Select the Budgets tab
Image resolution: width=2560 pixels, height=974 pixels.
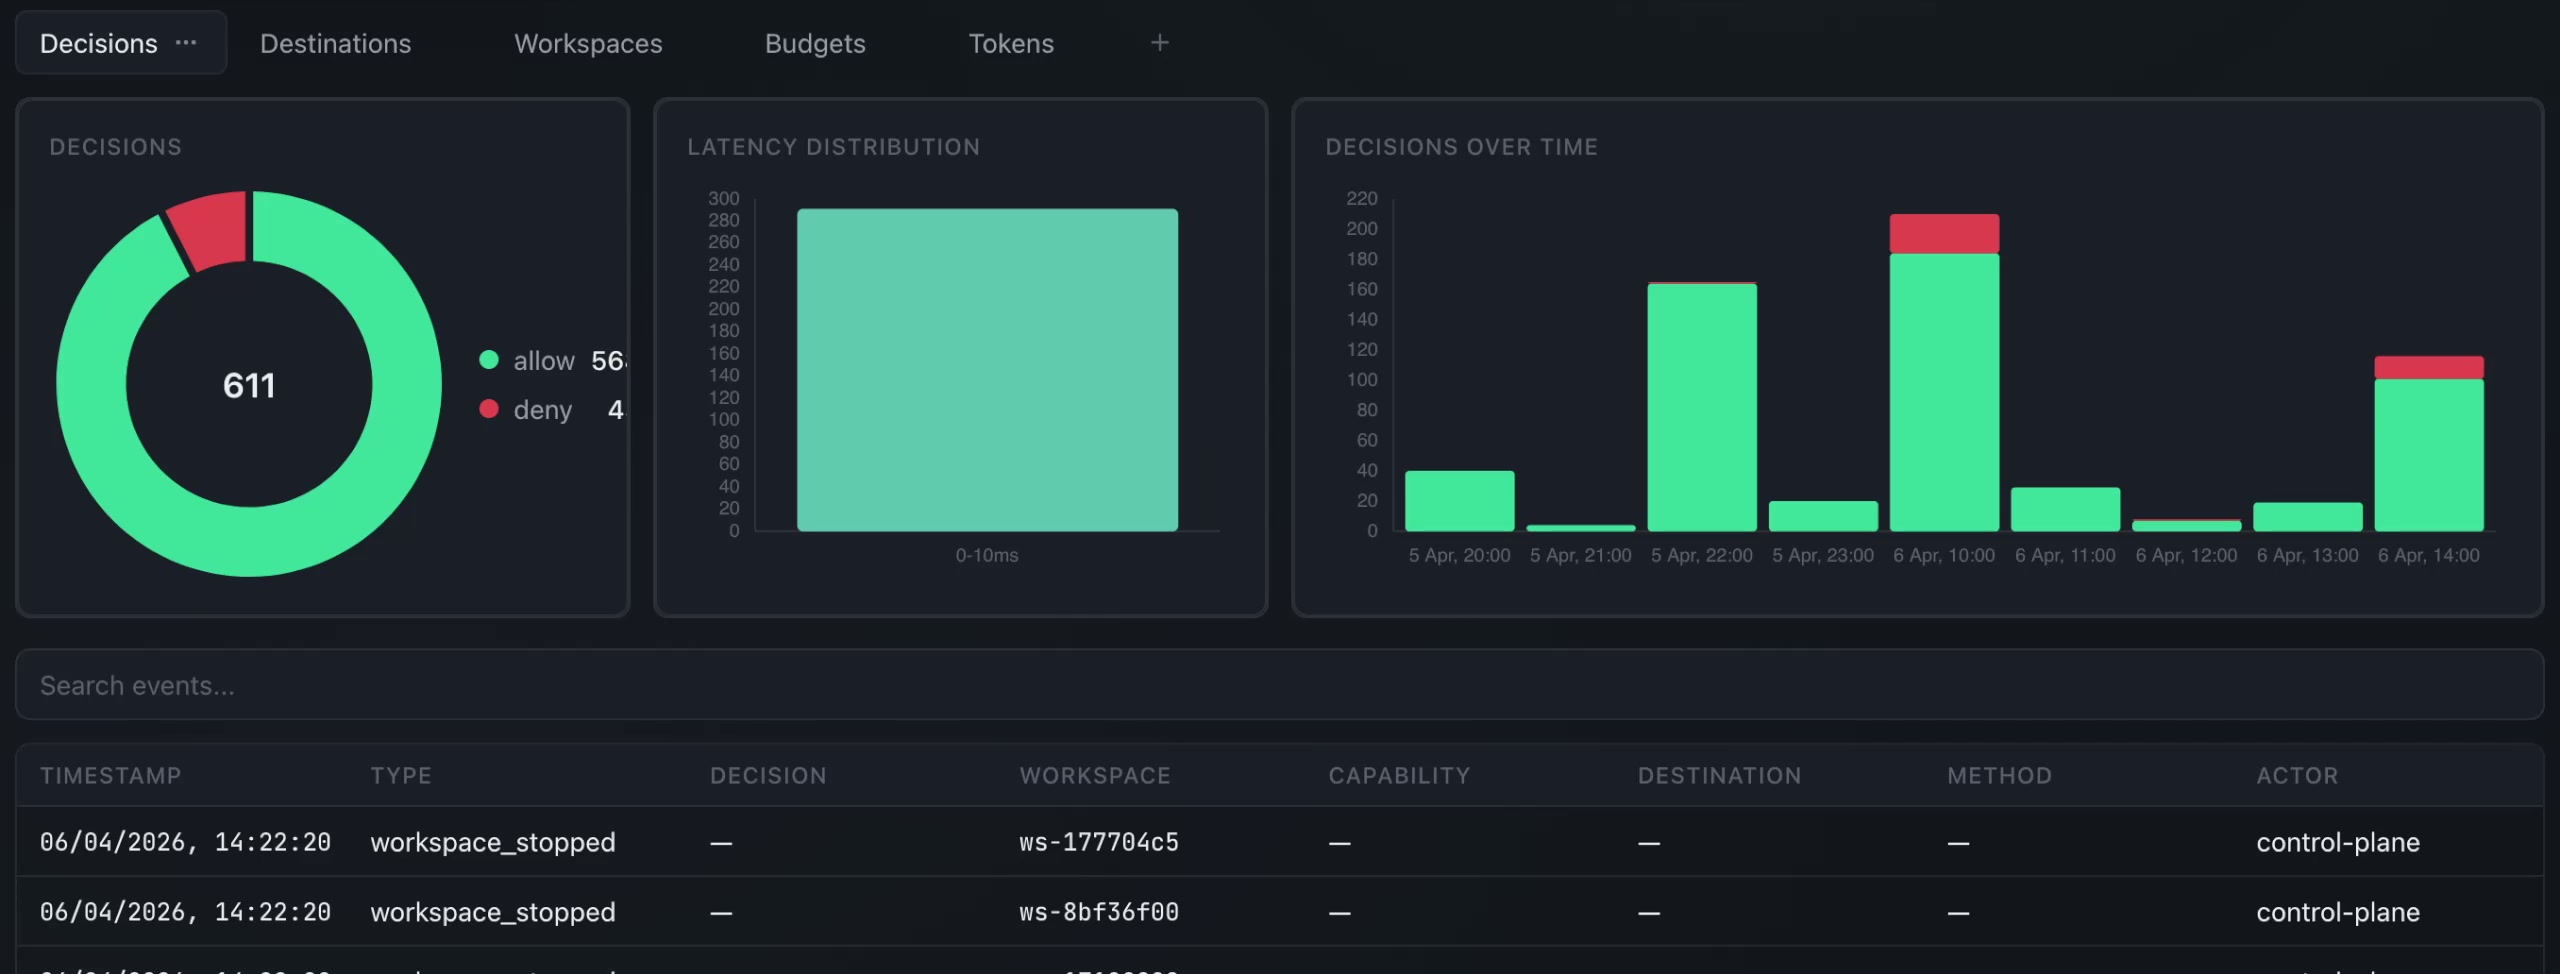(815, 43)
